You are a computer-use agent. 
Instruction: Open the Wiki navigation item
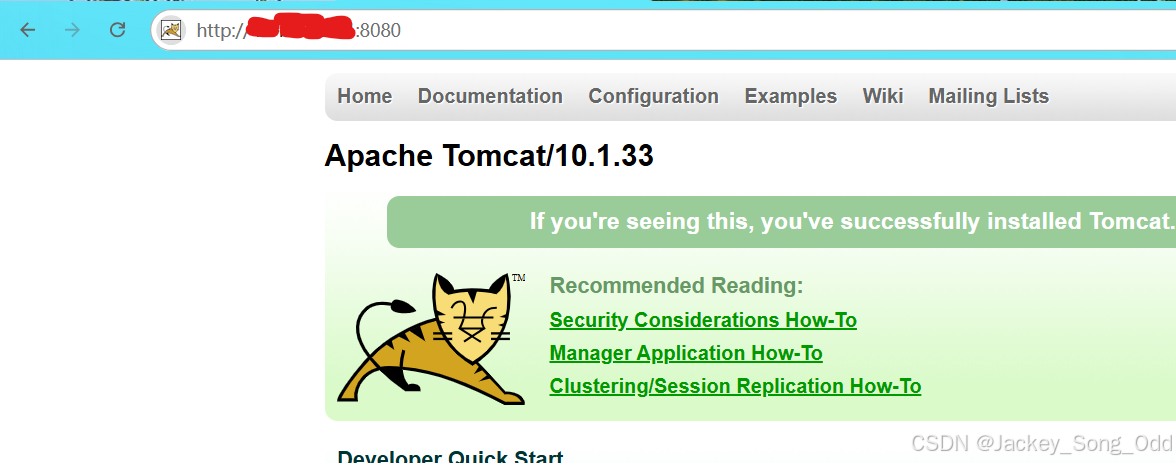coord(883,96)
